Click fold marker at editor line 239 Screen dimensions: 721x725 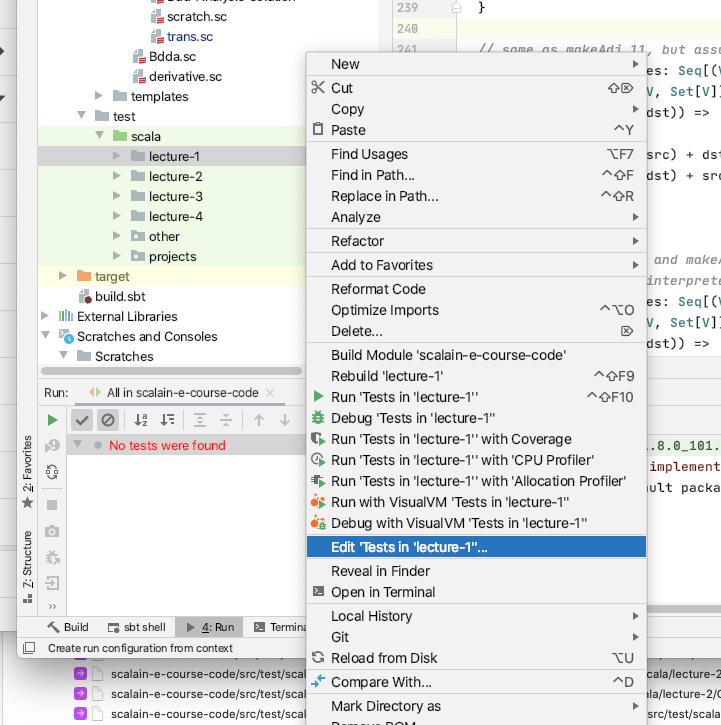pos(456,8)
